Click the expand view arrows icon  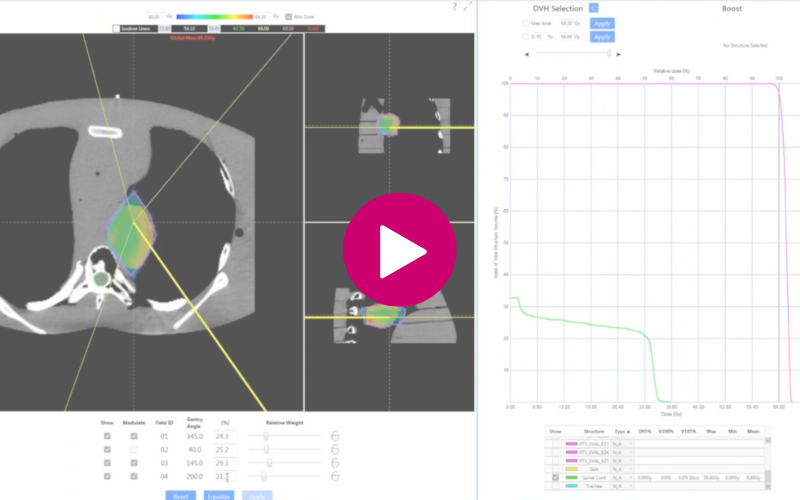[468, 6]
